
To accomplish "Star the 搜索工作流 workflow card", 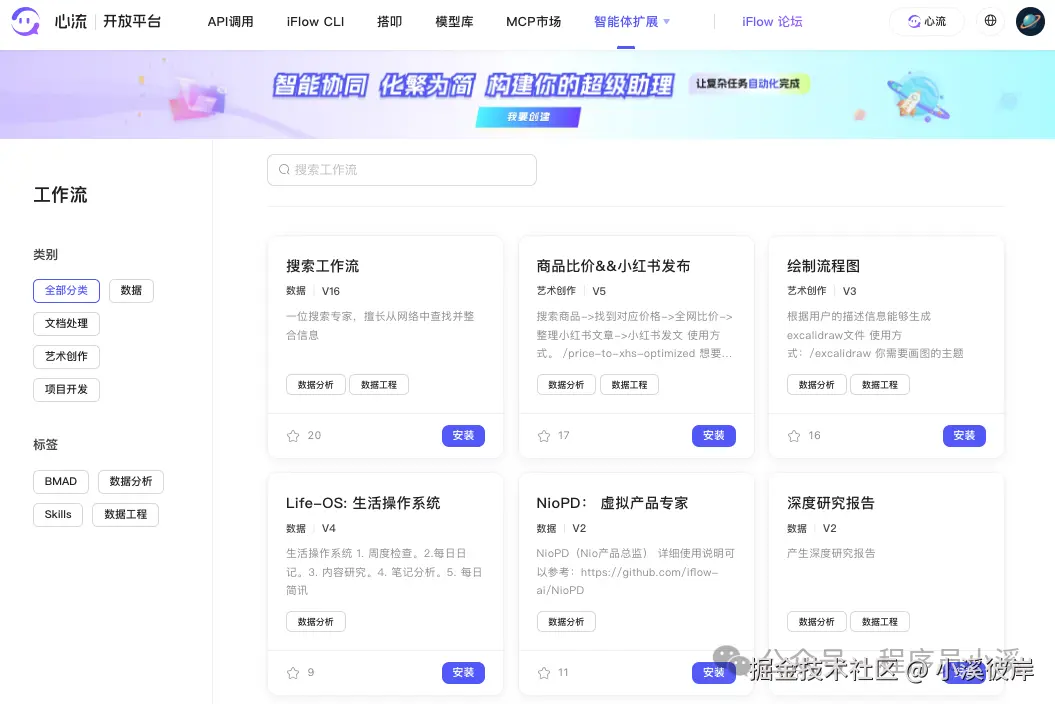I will pos(291,435).
